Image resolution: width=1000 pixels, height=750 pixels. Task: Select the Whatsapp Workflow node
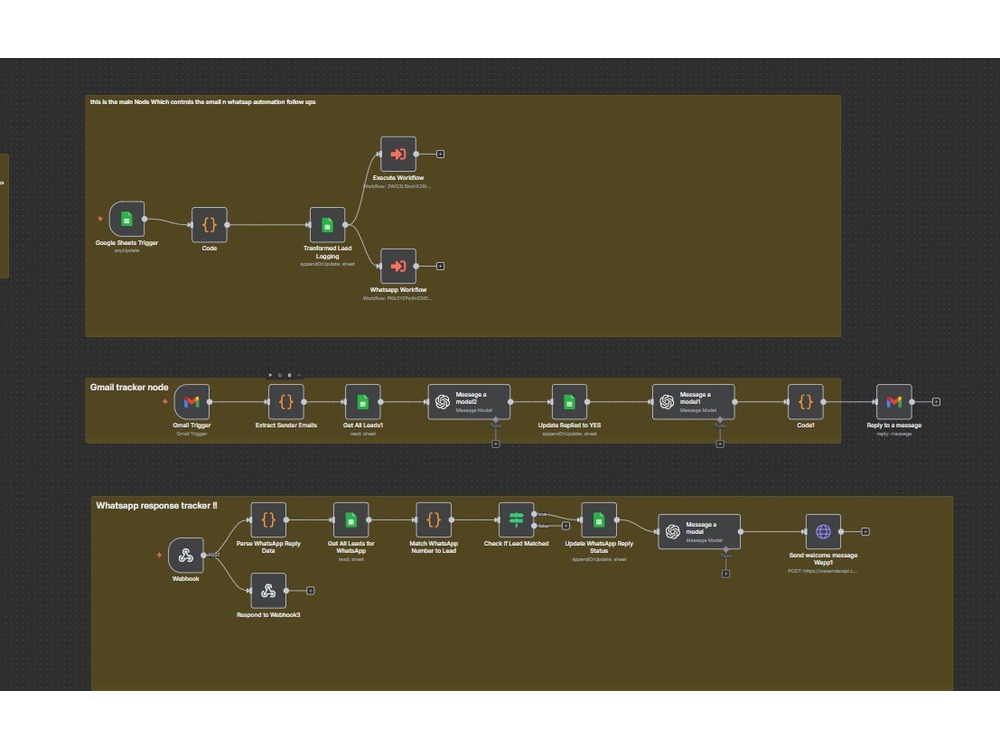(398, 266)
